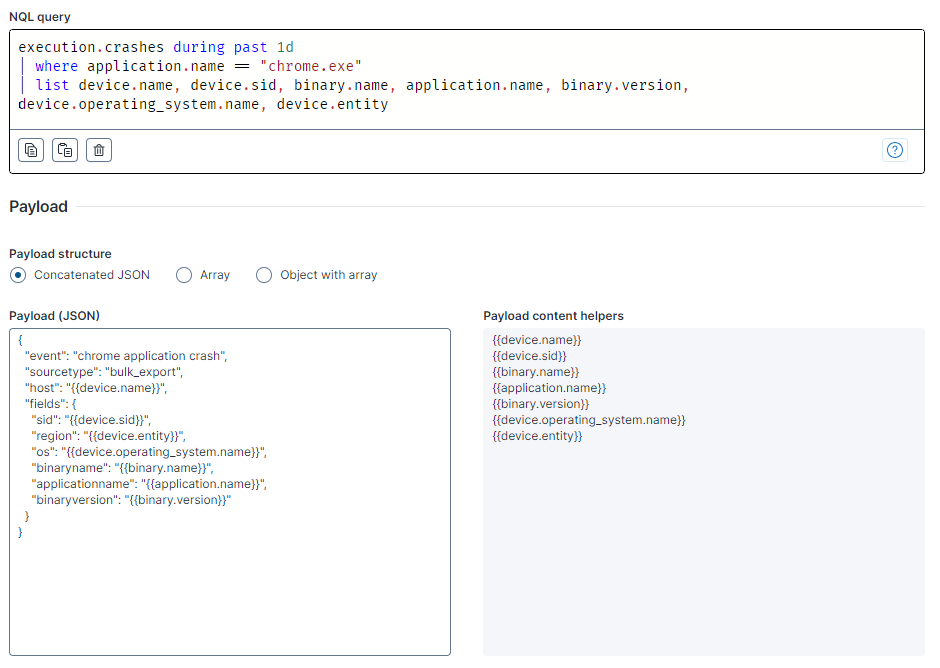
Task: Insert the {{application.name}} helper
Action: (x=549, y=388)
